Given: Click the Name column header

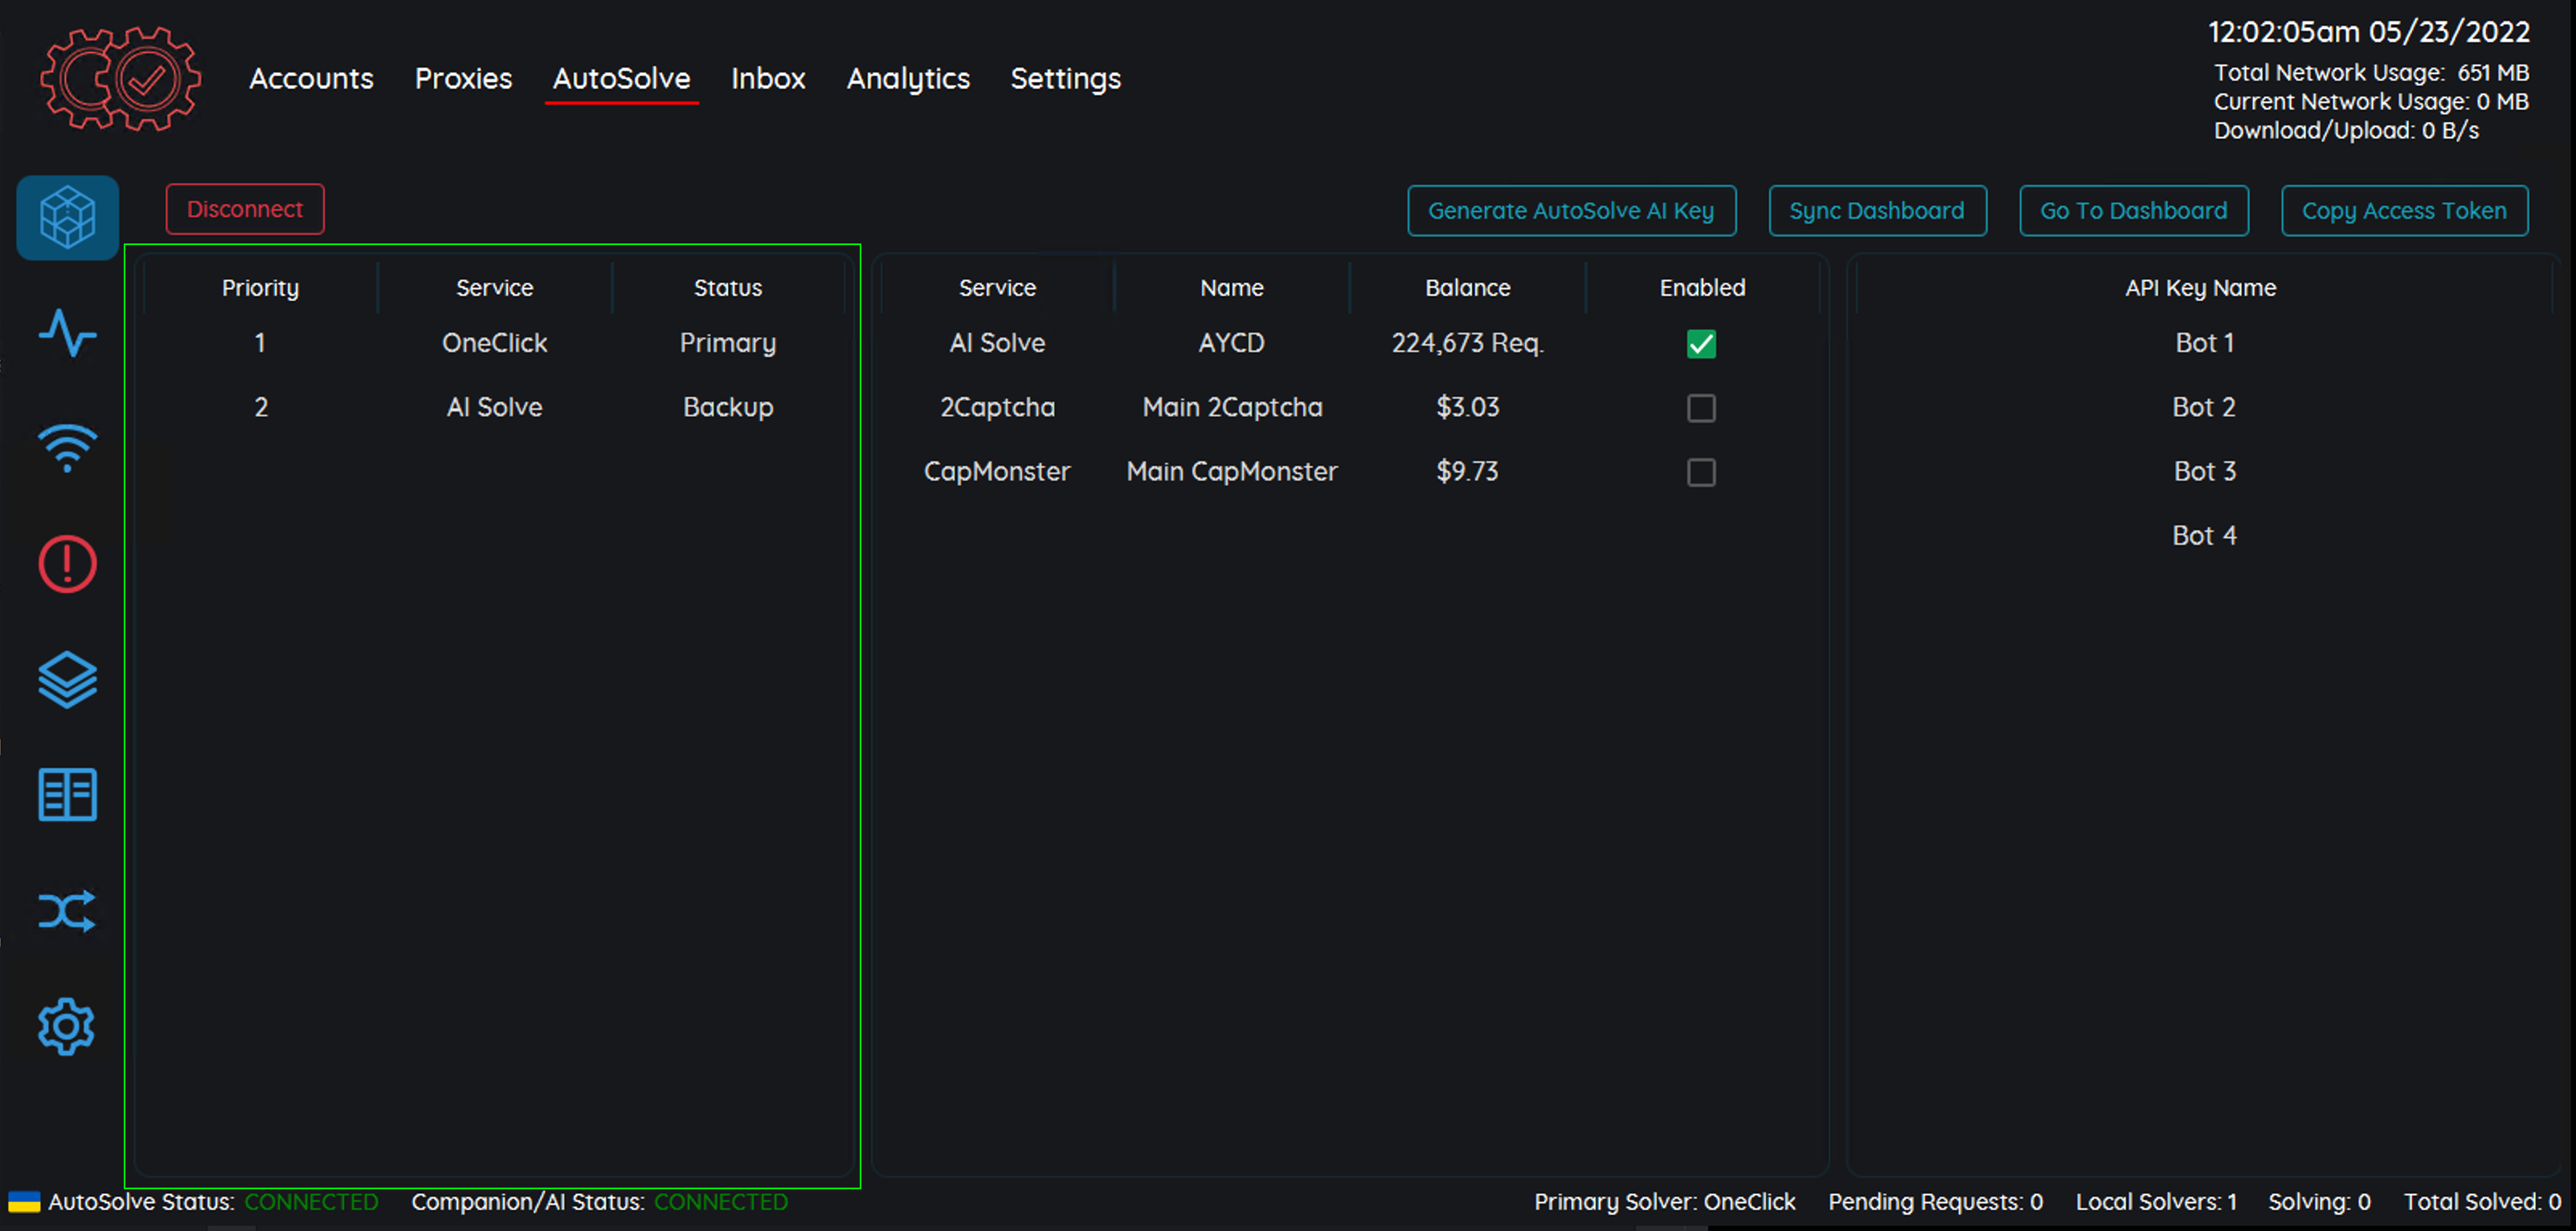Looking at the screenshot, I should click(1232, 288).
